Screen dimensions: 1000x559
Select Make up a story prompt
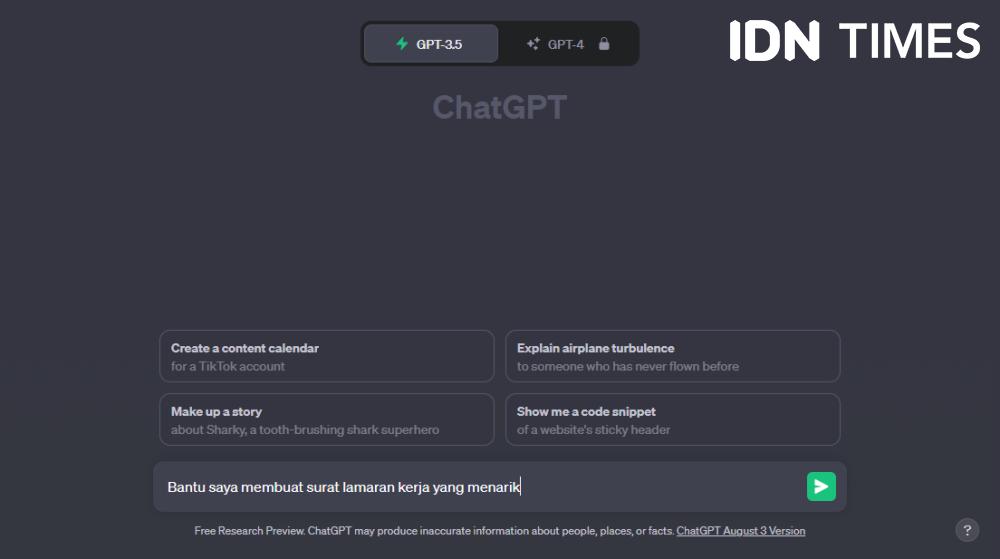[x=327, y=419]
